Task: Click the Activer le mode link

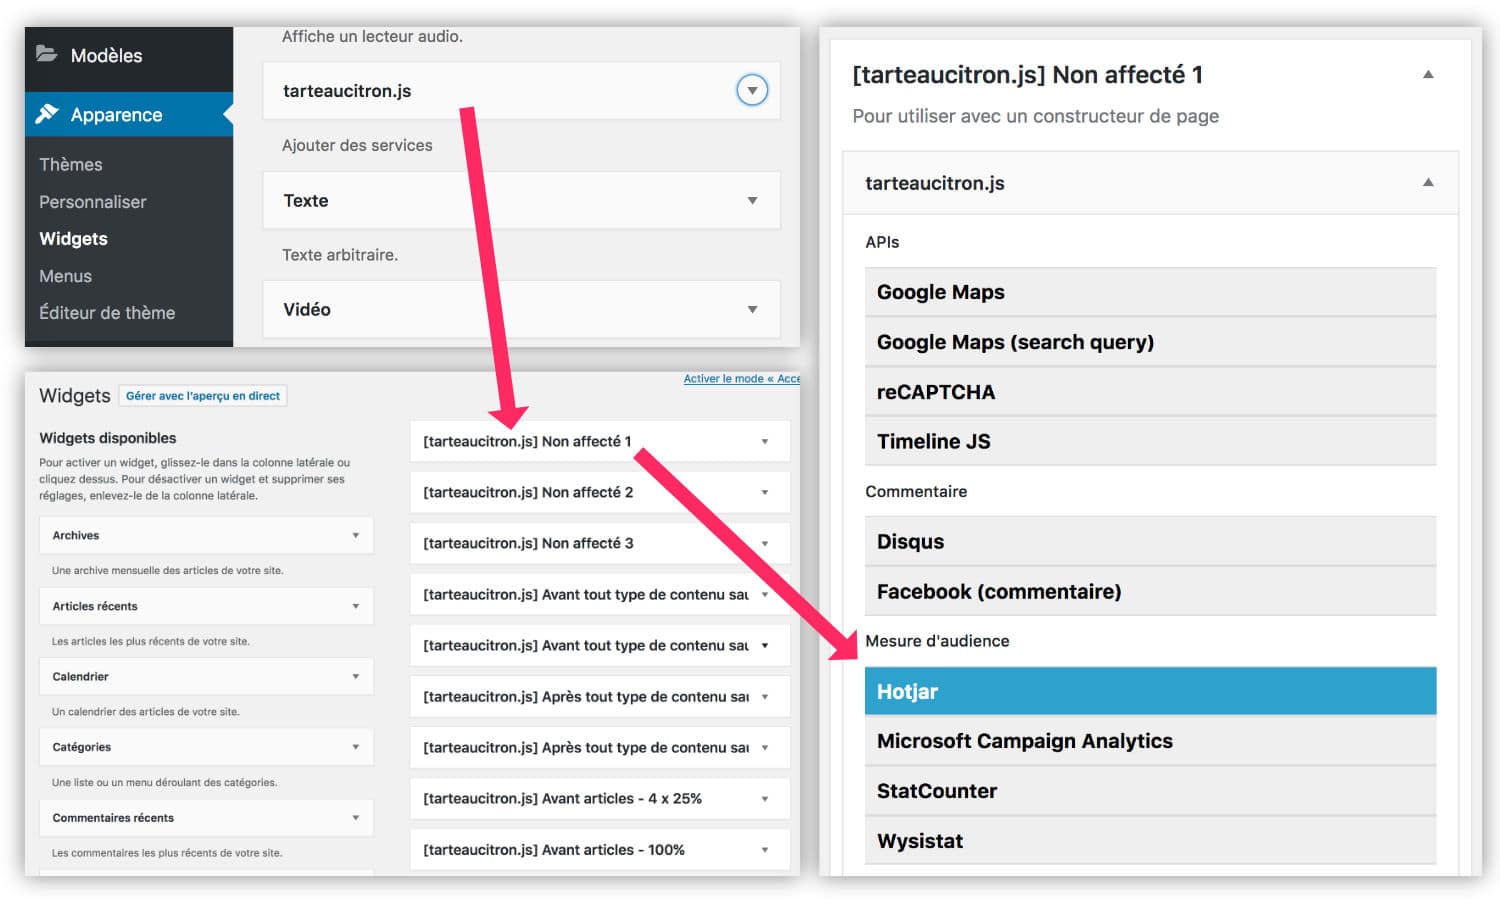Action: tap(740, 379)
